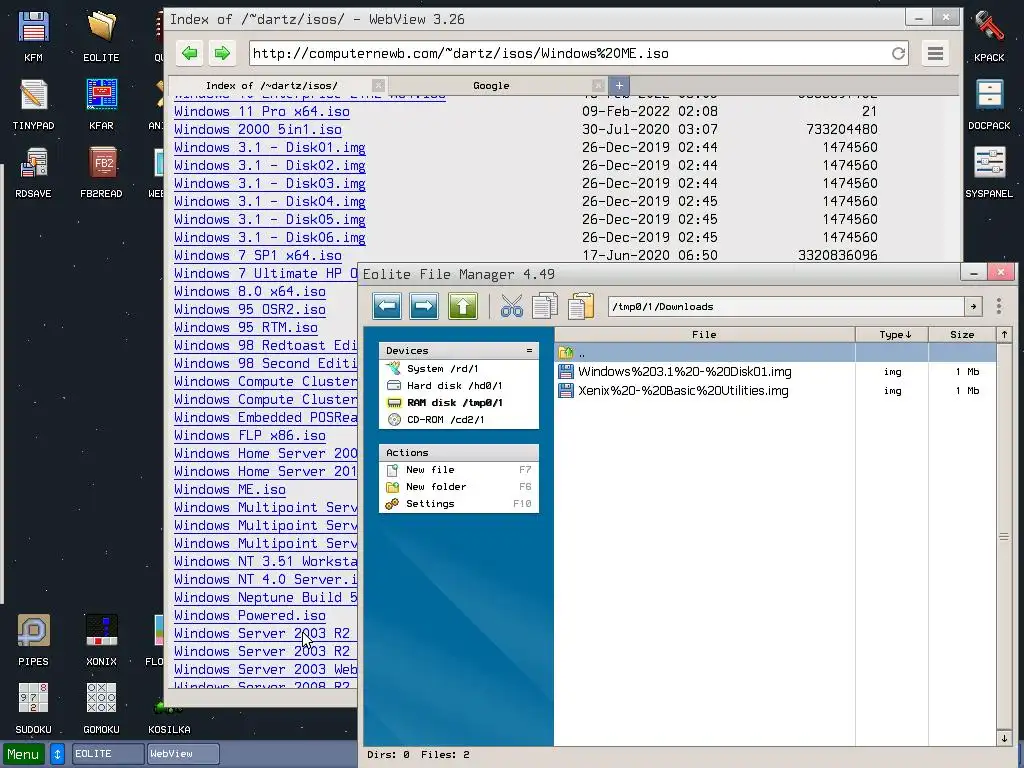Image resolution: width=1024 pixels, height=768 pixels.
Task: Open 'Windows 11 Pro x64.iso' link
Action: point(261,112)
